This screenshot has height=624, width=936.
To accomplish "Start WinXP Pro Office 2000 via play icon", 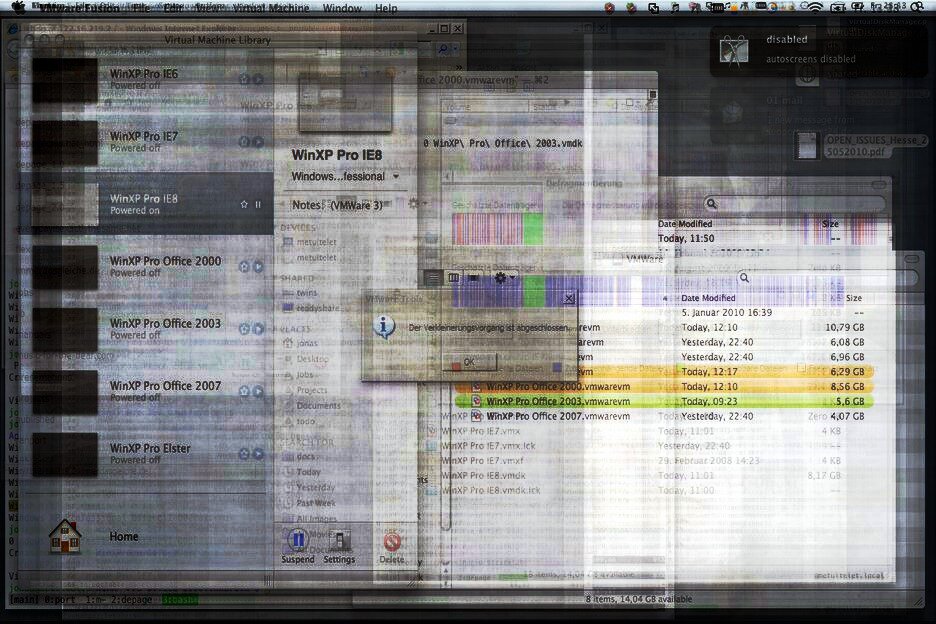I will click(x=258, y=266).
